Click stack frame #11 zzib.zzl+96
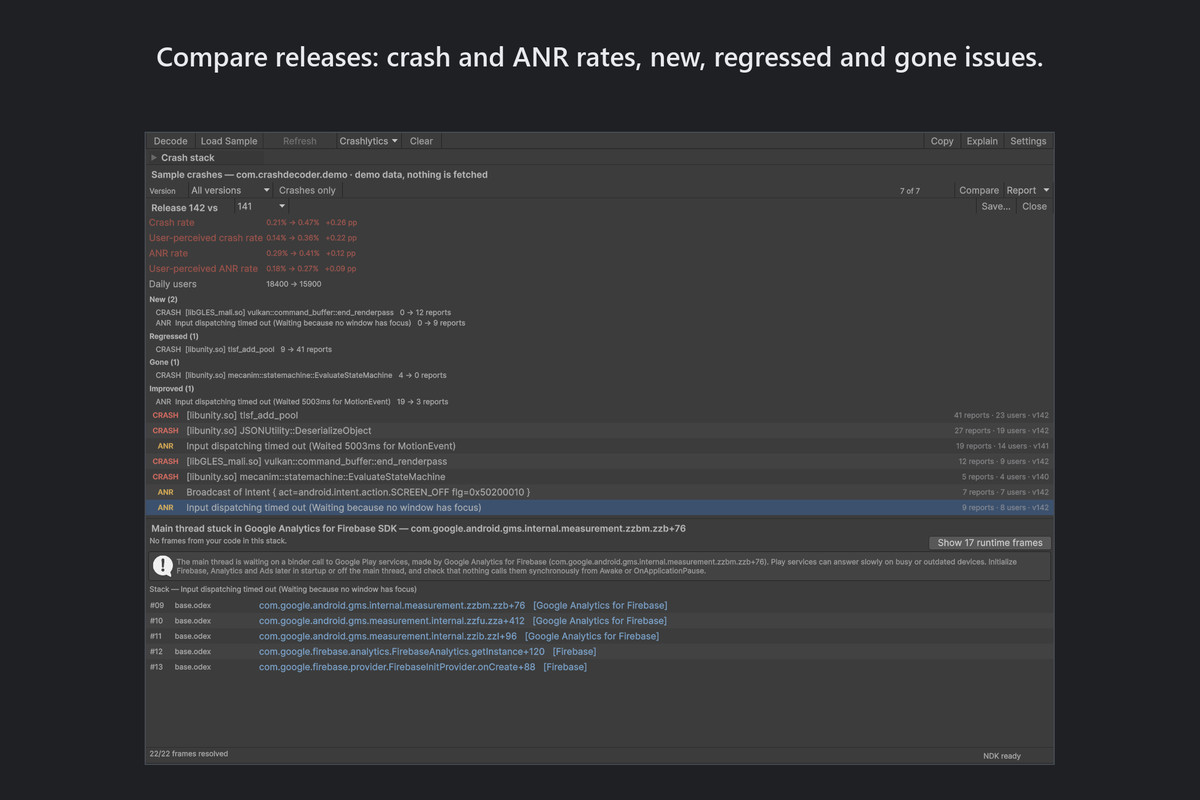This screenshot has width=1200, height=800. [x=599, y=636]
